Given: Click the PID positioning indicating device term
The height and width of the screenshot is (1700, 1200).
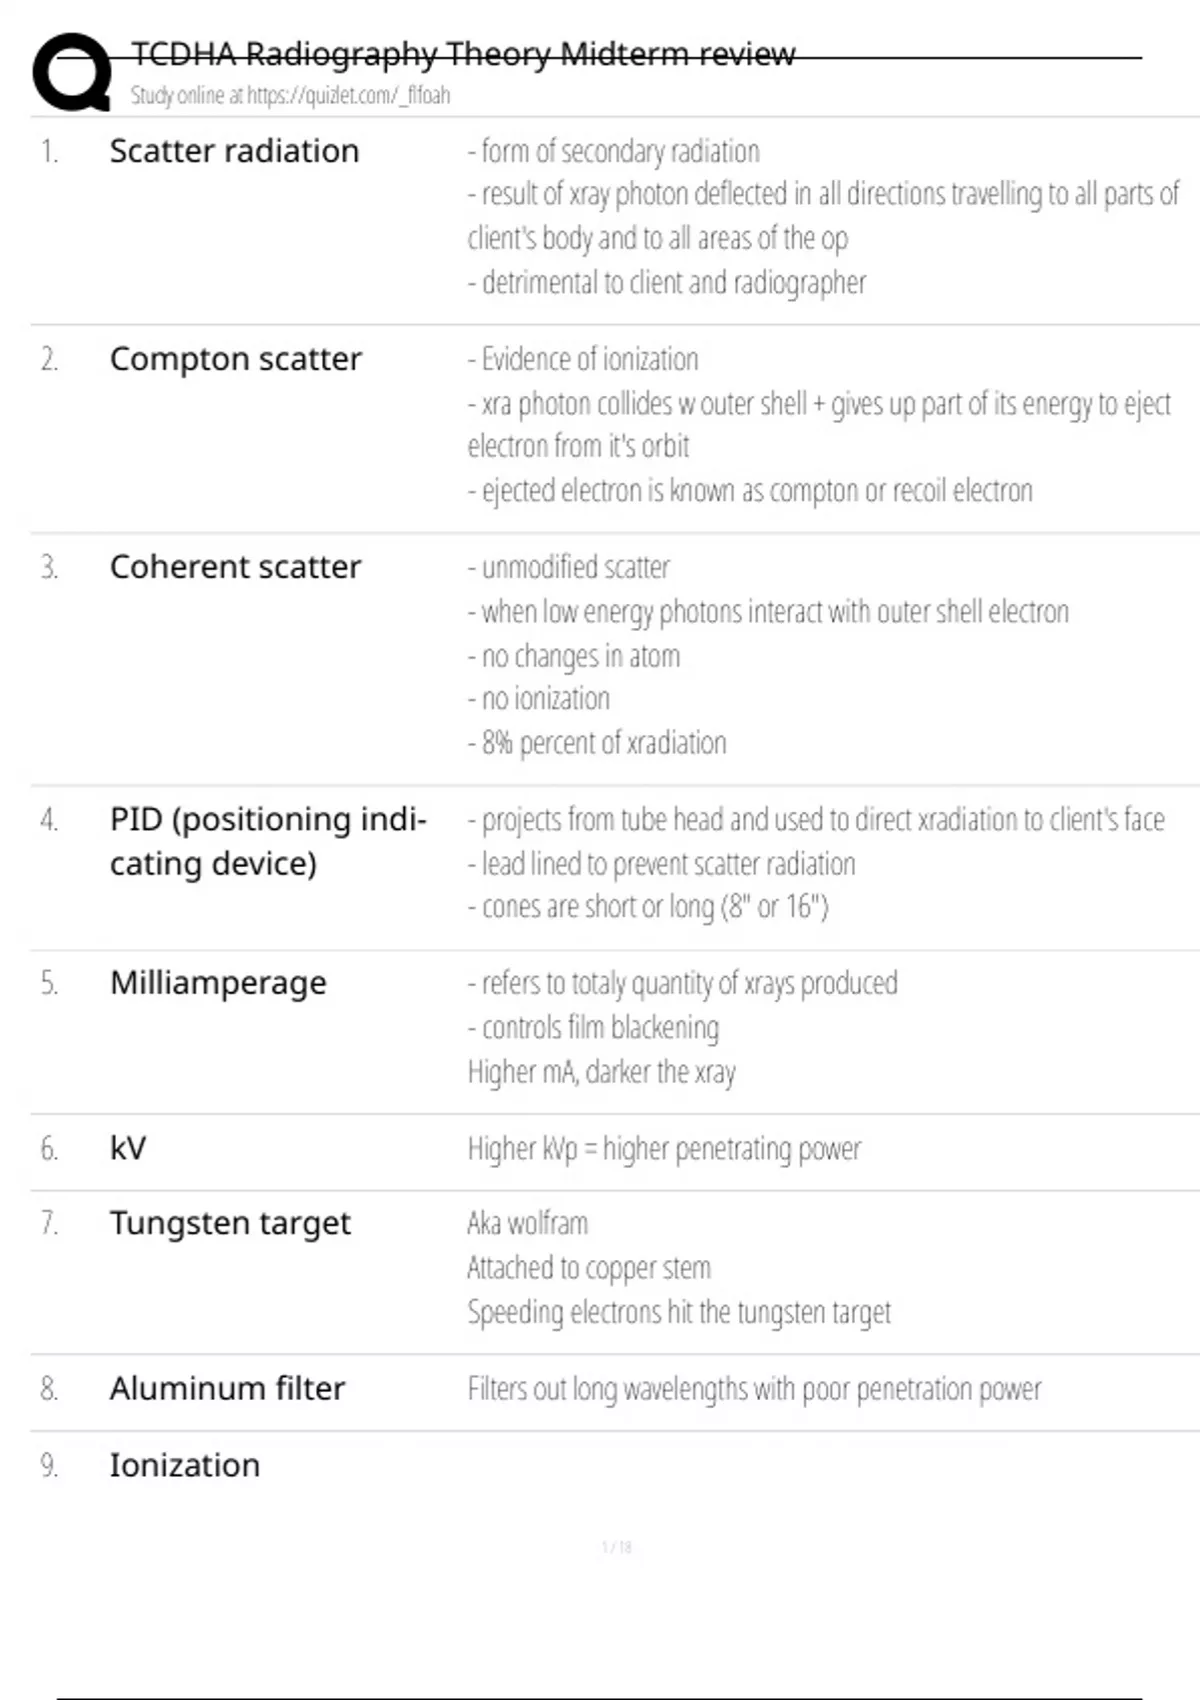Looking at the screenshot, I should [268, 841].
